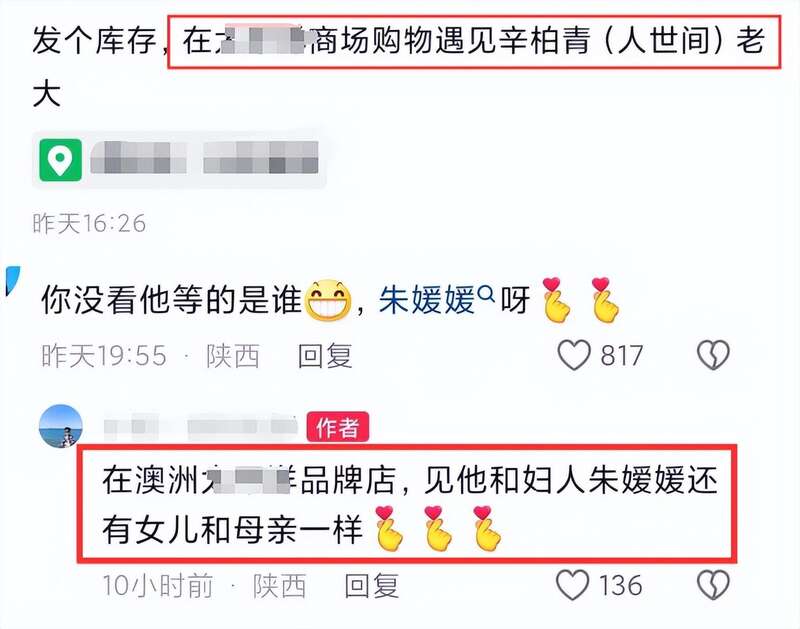Open the author's round profile avatar
800x629 pixels.
coord(61,426)
